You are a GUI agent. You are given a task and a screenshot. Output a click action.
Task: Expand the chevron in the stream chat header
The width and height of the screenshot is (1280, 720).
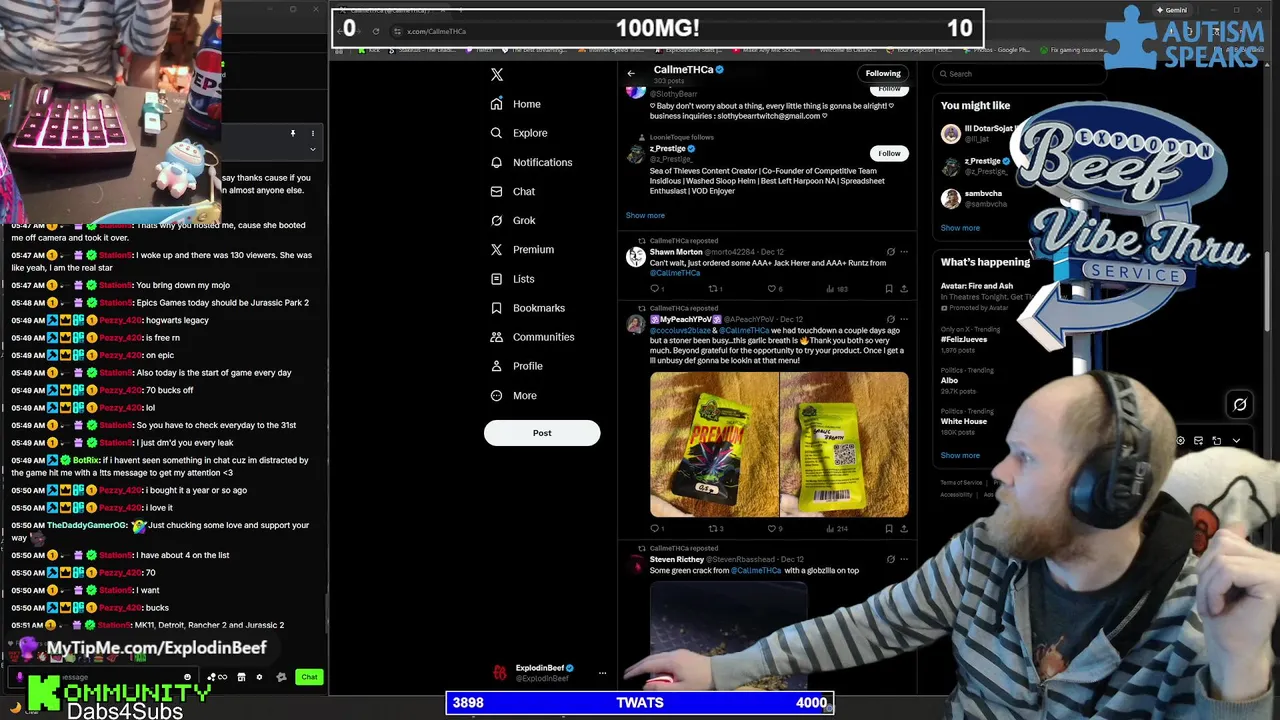pyautogui.click(x=312, y=149)
